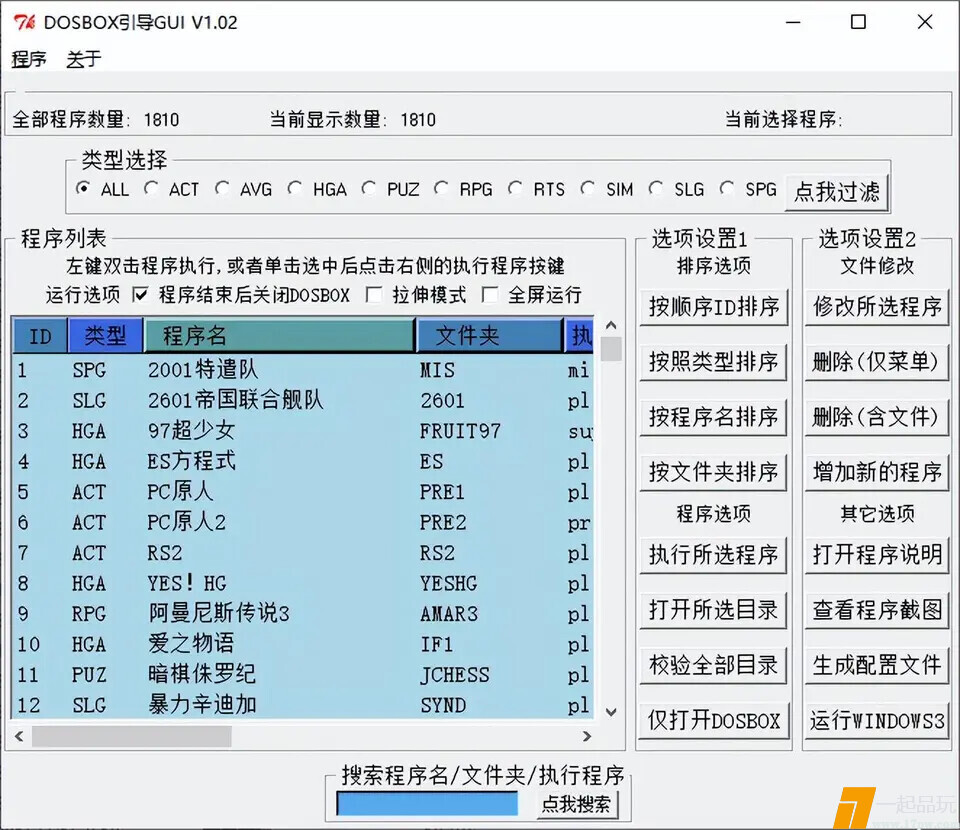Run Windows 3 with 运行WINDOWS3 button
The width and height of the screenshot is (960, 830).
point(877,719)
